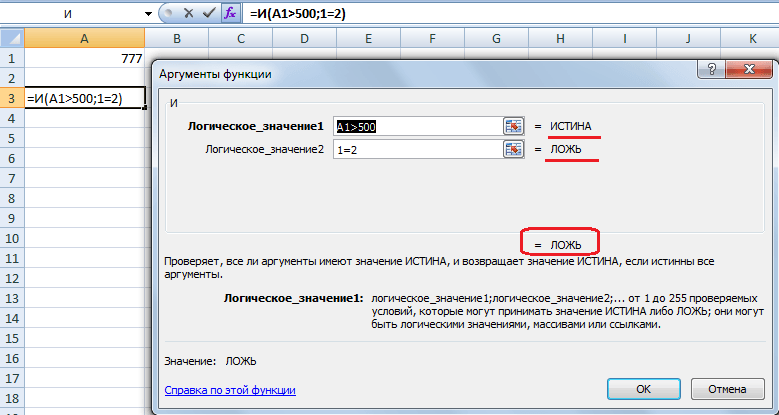This screenshot has width=779, height=415.
Task: Select row 18 header
Action: point(12,399)
